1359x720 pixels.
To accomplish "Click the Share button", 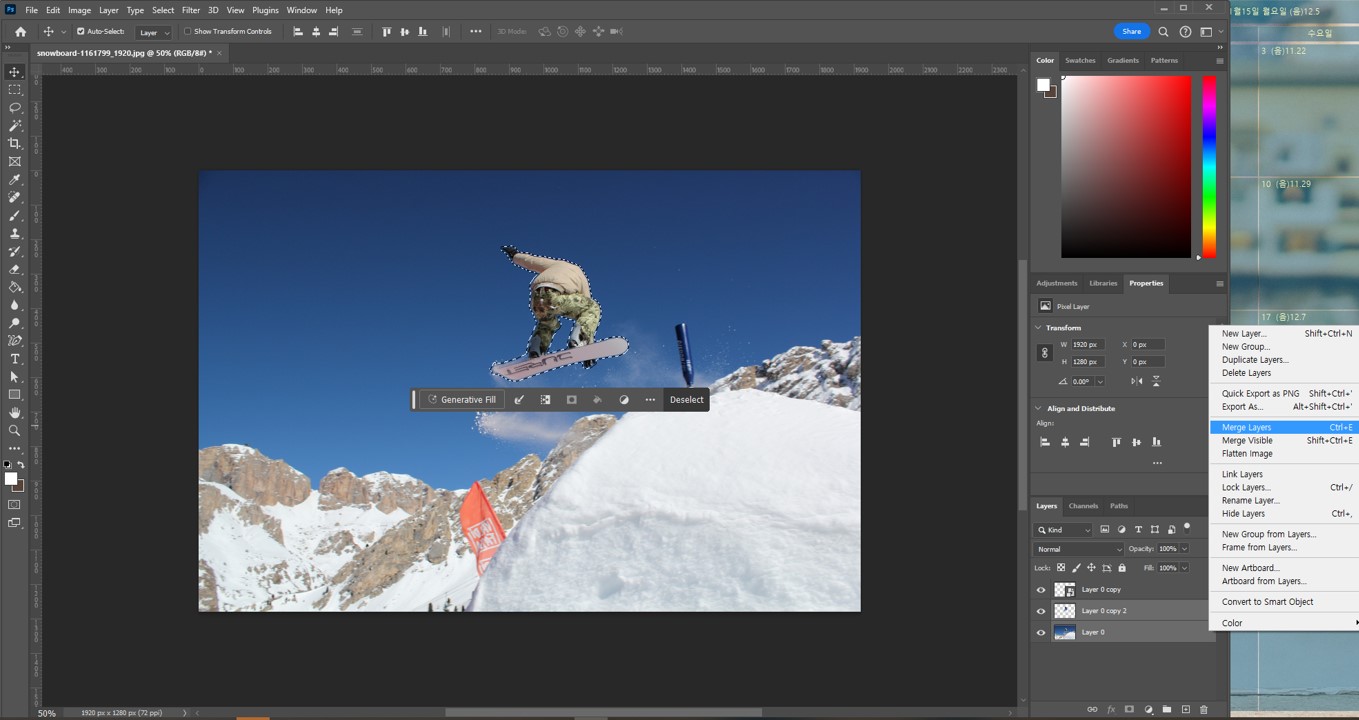I will click(x=1132, y=31).
